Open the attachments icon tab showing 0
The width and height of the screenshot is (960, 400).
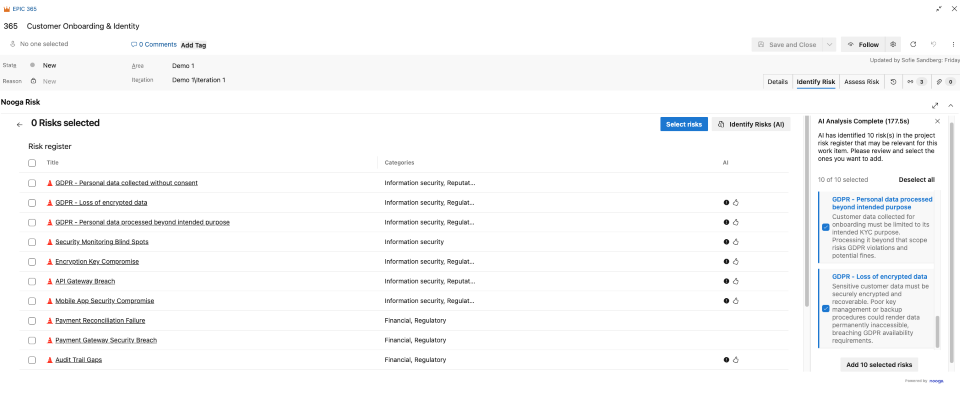(x=945, y=81)
